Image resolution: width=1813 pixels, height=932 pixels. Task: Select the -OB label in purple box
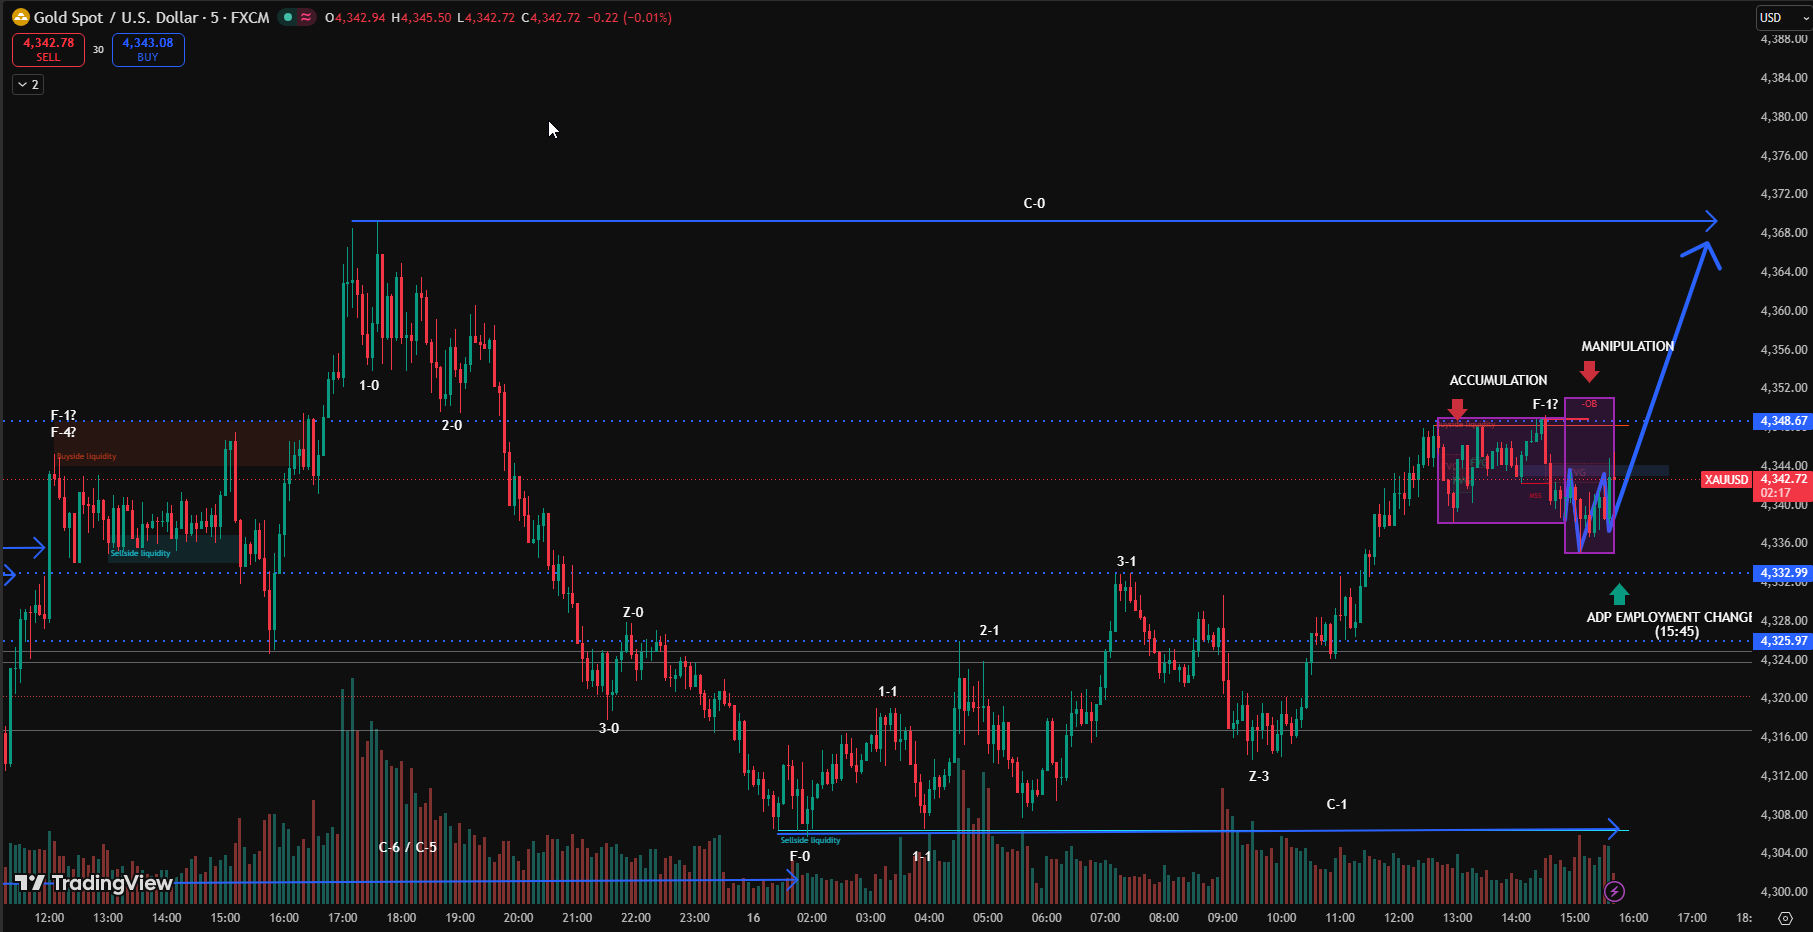pos(1589,404)
